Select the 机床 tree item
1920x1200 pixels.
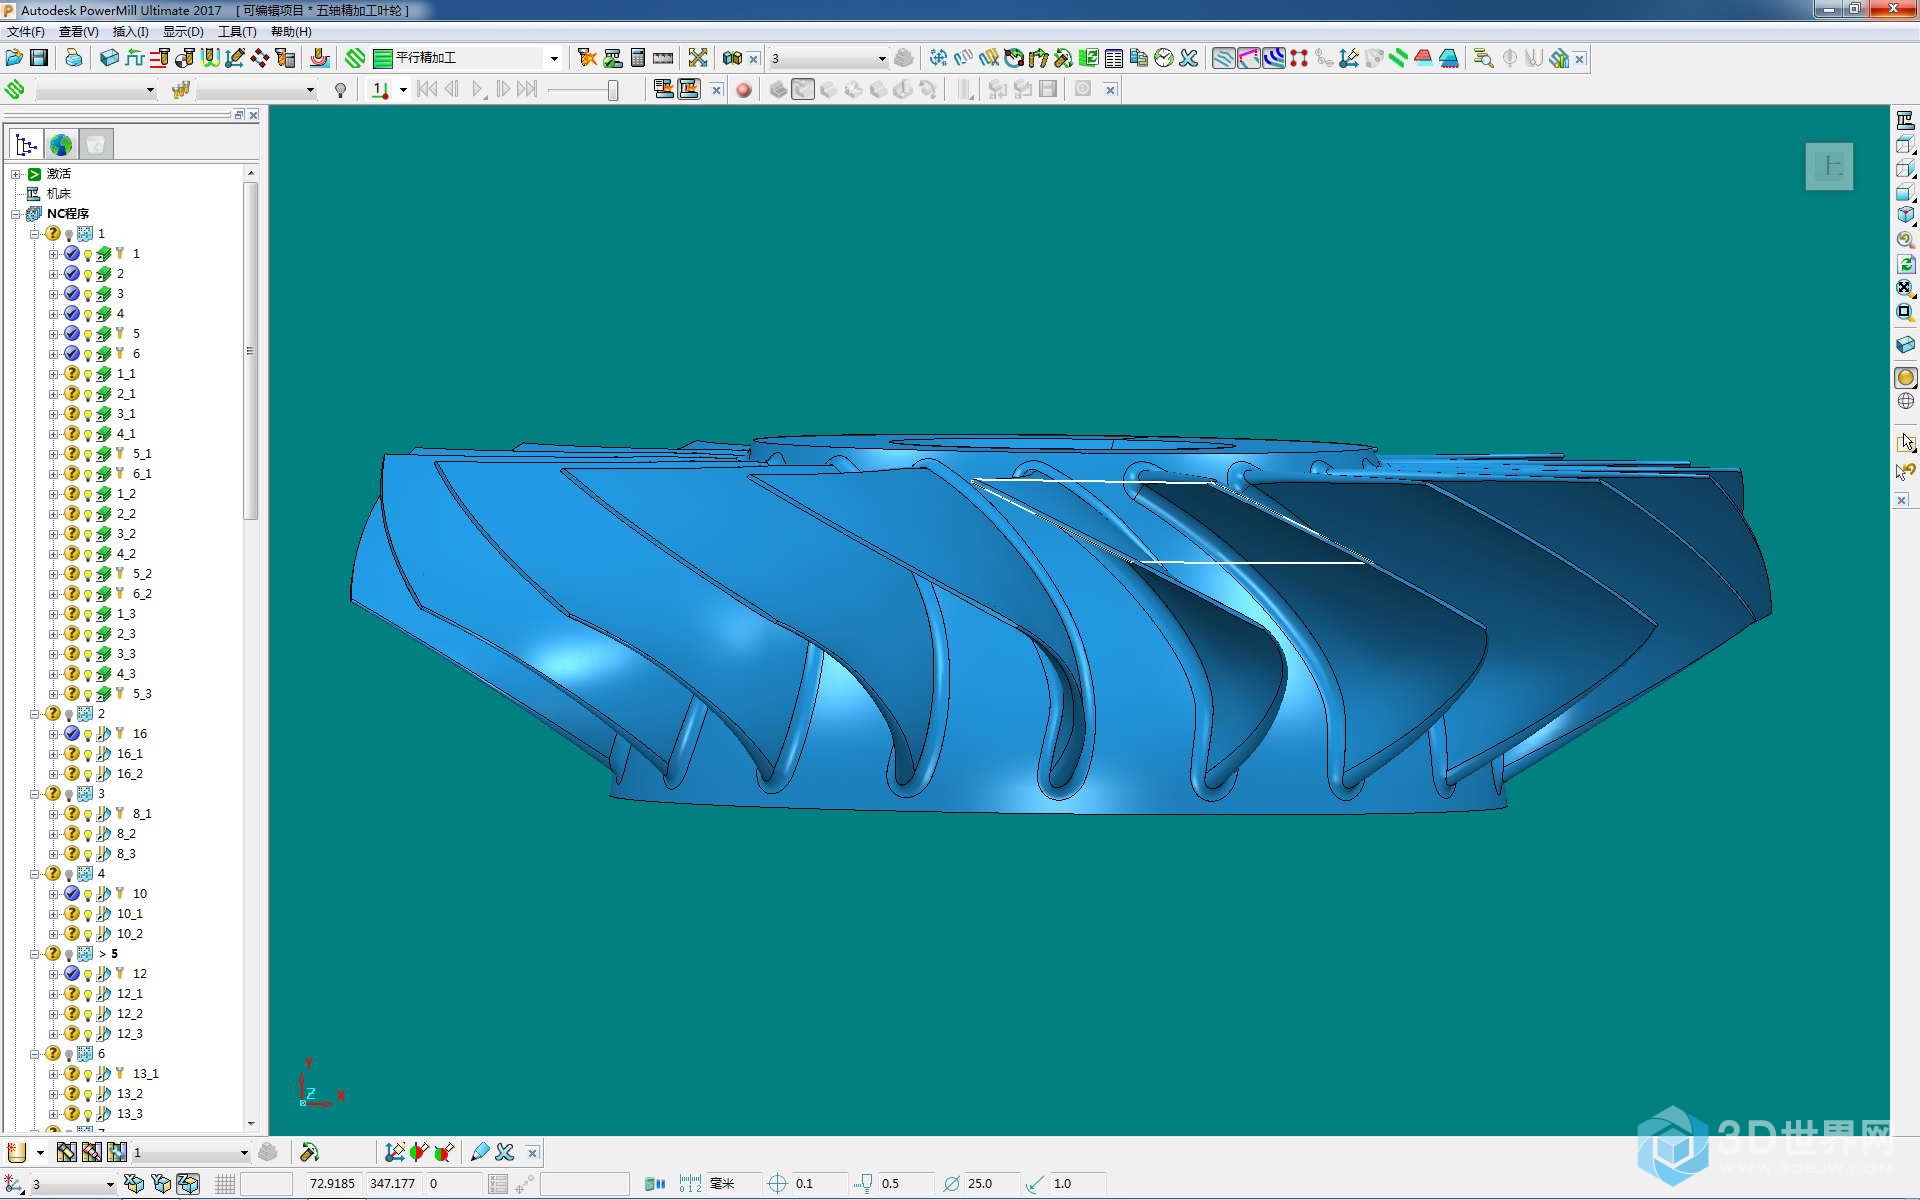coord(59,194)
